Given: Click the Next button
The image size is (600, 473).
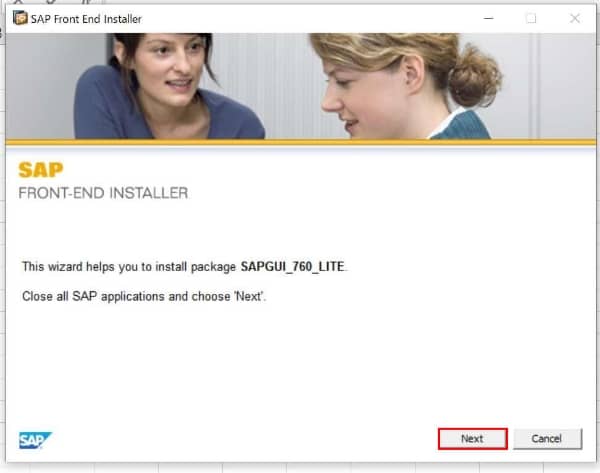Looking at the screenshot, I should click(x=472, y=439).
